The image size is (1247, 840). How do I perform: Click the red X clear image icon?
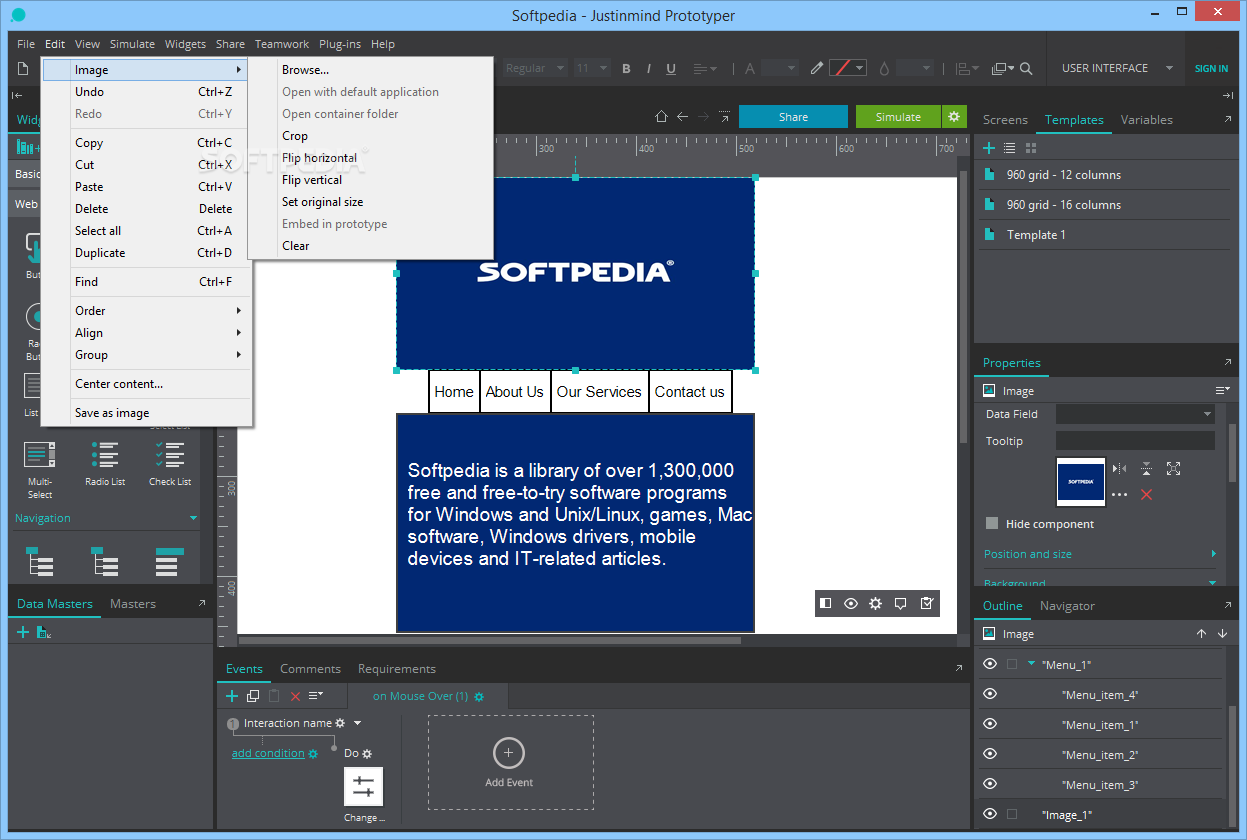(x=1146, y=494)
